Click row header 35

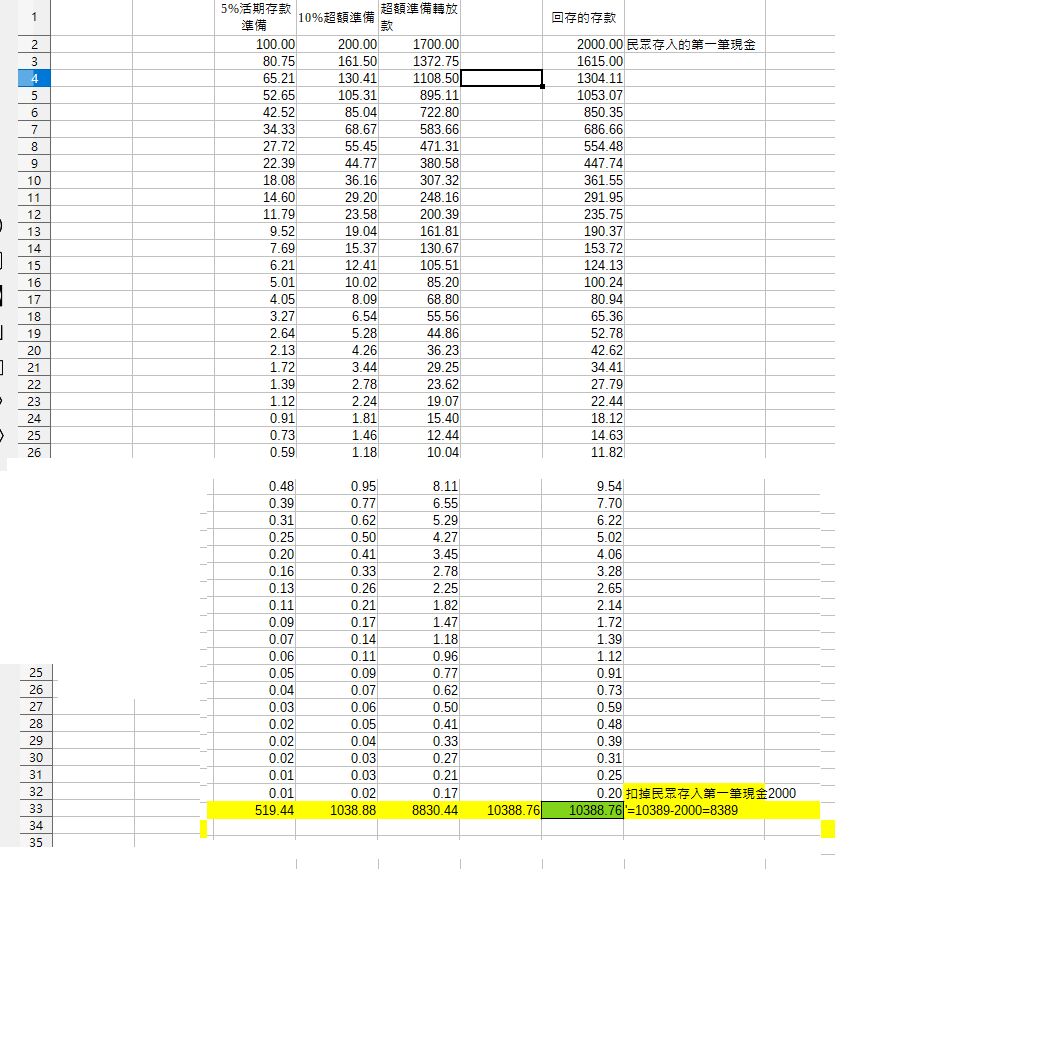click(x=34, y=843)
